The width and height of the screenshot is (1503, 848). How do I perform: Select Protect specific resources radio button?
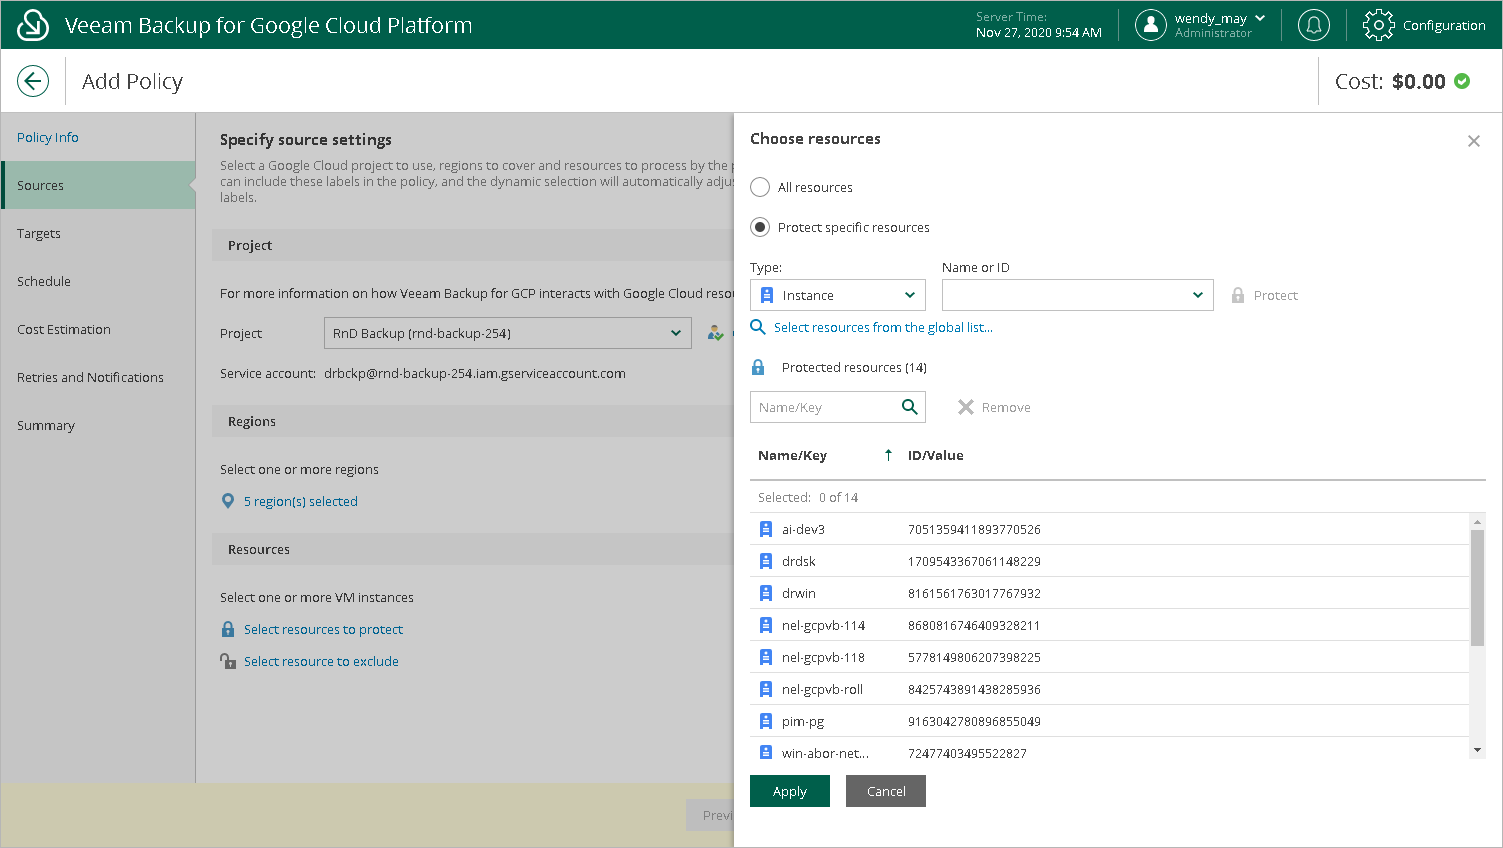760,227
